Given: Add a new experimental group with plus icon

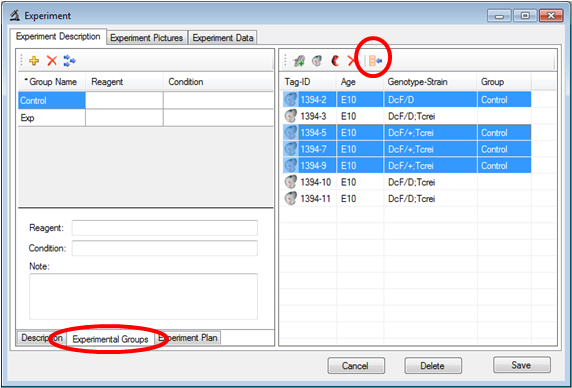Looking at the screenshot, I should pyautogui.click(x=34, y=61).
